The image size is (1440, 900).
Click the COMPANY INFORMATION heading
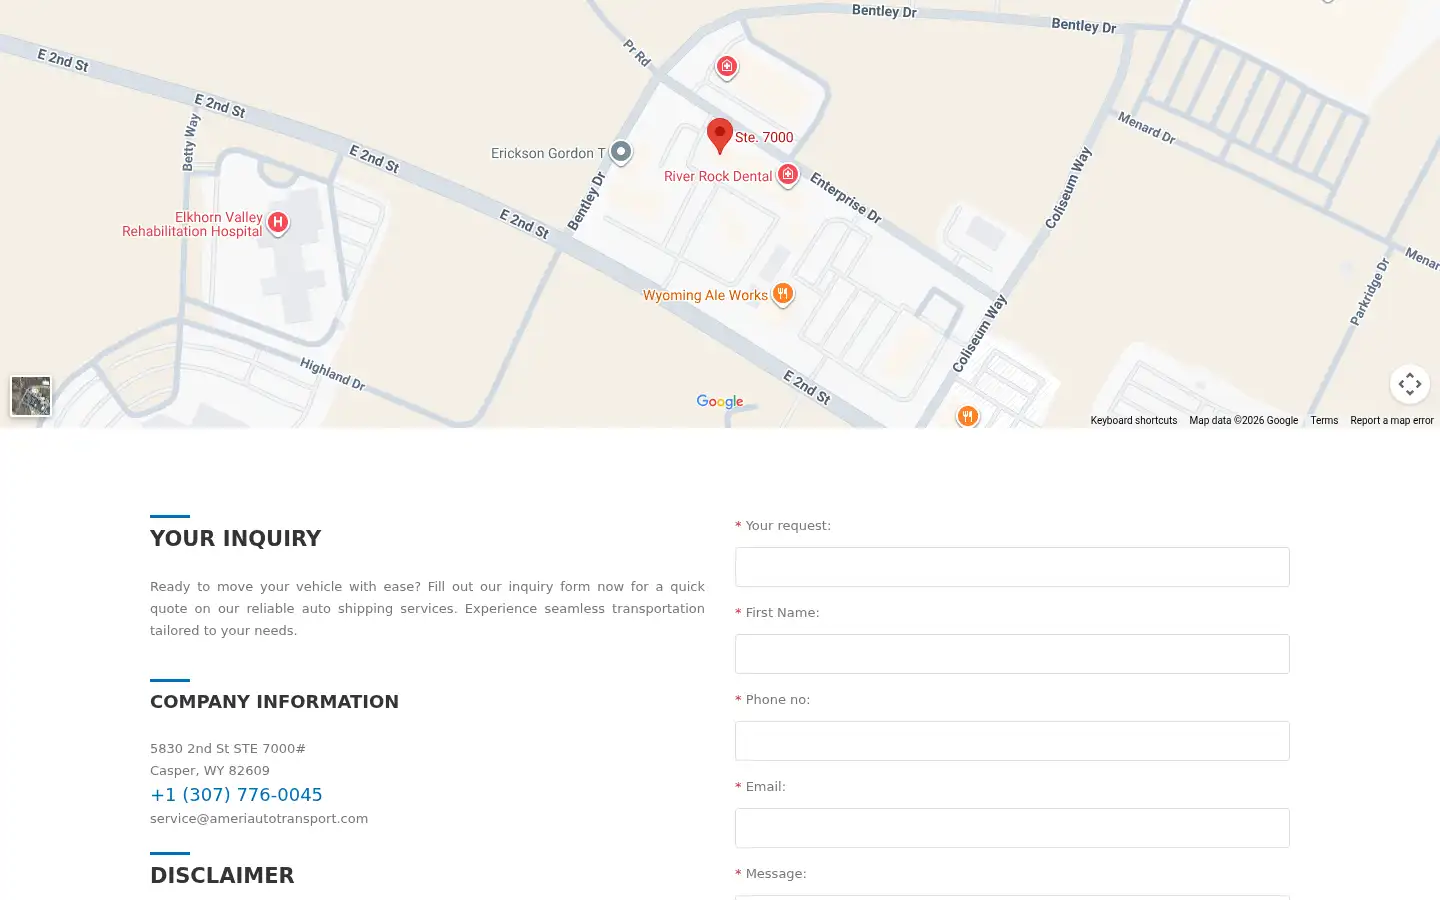point(274,702)
